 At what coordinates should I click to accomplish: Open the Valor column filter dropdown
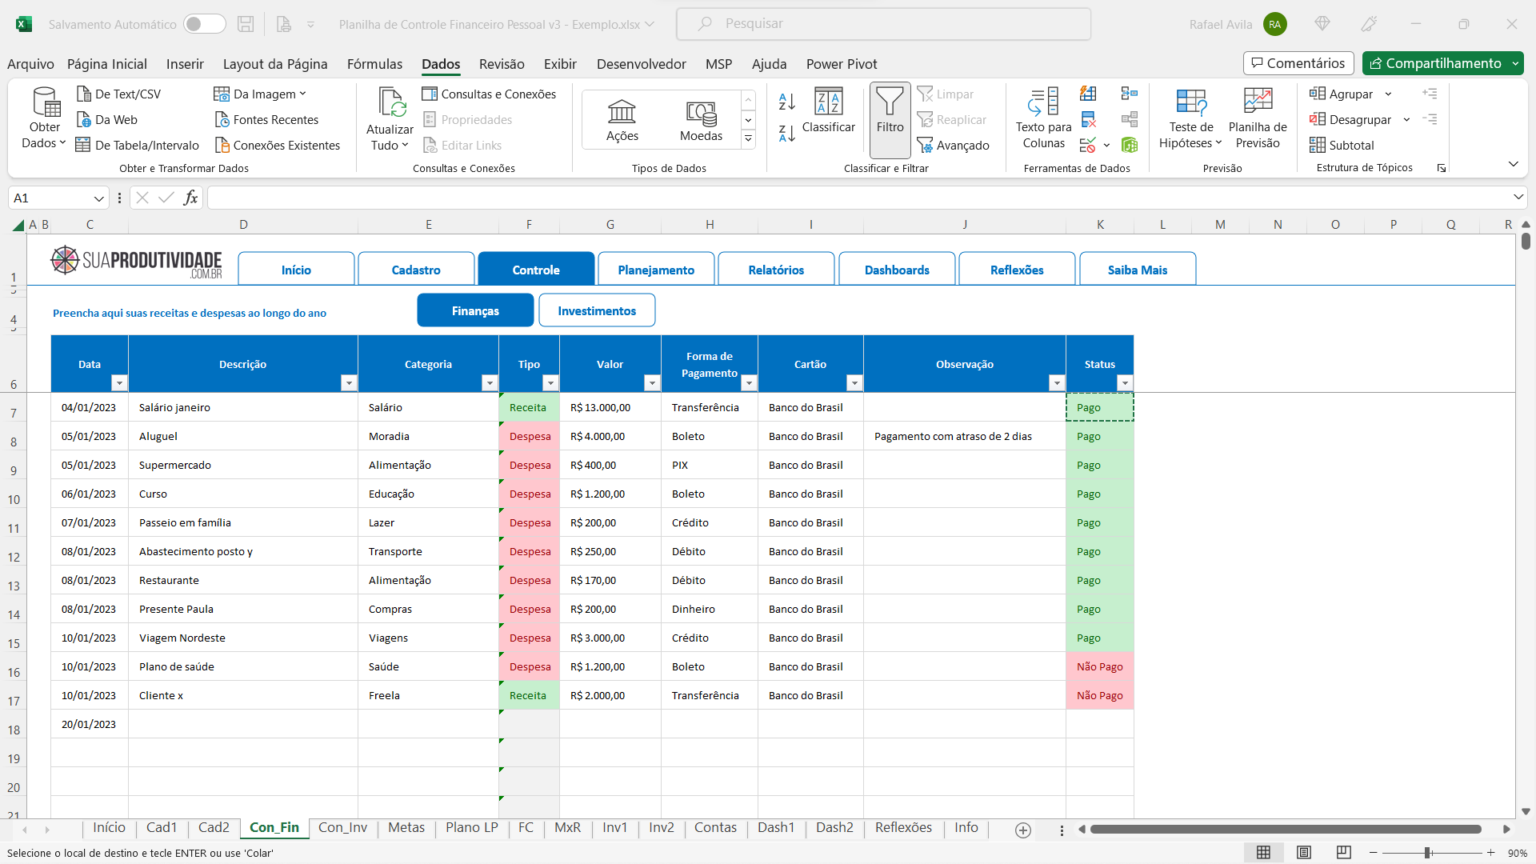652,383
